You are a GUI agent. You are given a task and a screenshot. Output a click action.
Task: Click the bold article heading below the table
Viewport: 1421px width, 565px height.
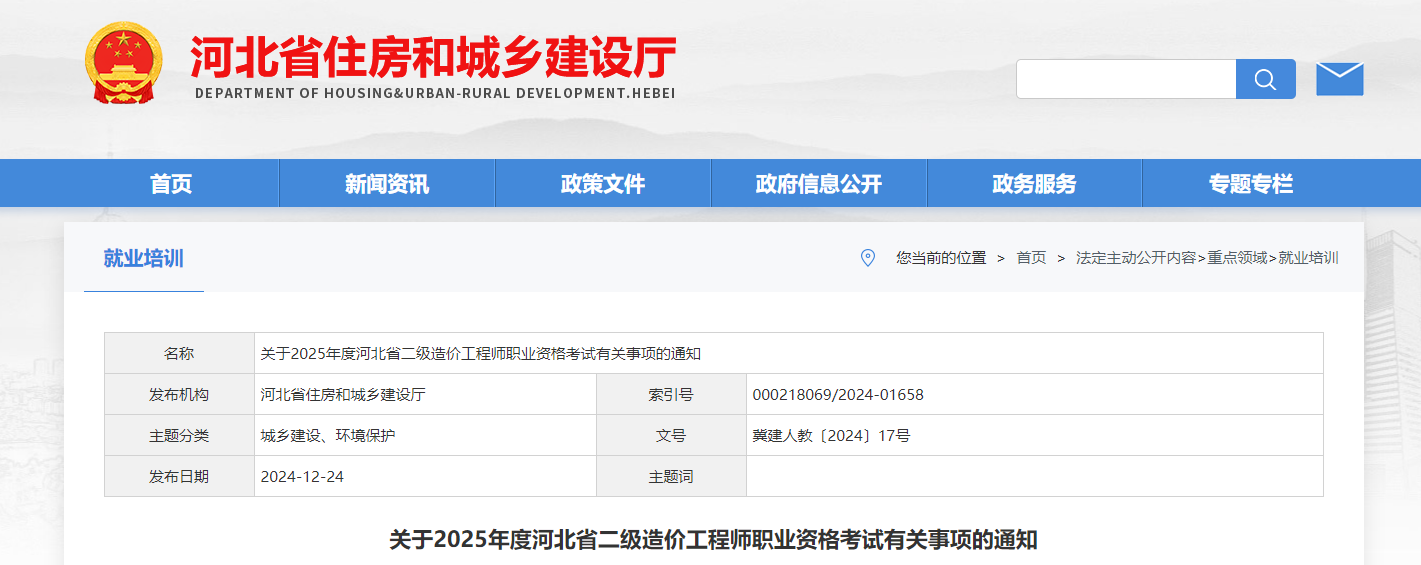pyautogui.click(x=713, y=540)
